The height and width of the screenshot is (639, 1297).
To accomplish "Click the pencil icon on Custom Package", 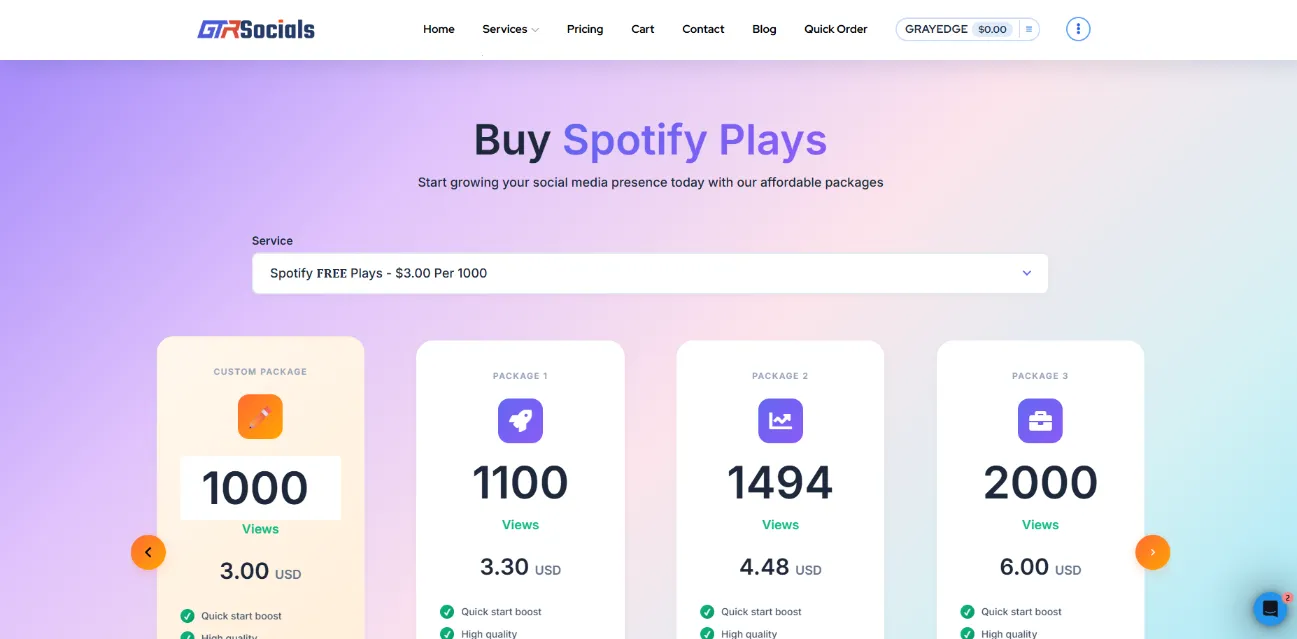I will (x=260, y=416).
